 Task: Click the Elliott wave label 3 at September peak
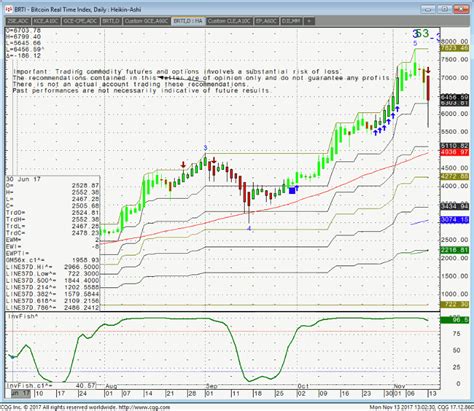point(205,148)
